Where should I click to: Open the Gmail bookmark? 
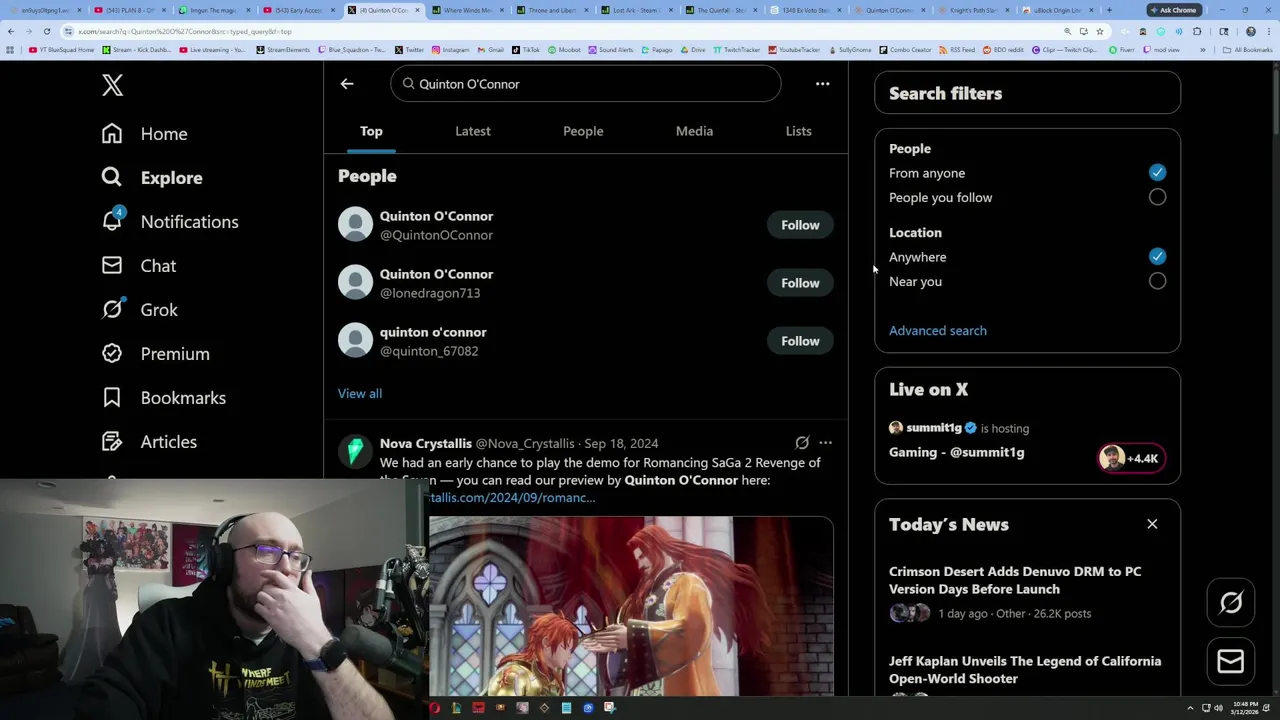click(x=491, y=49)
